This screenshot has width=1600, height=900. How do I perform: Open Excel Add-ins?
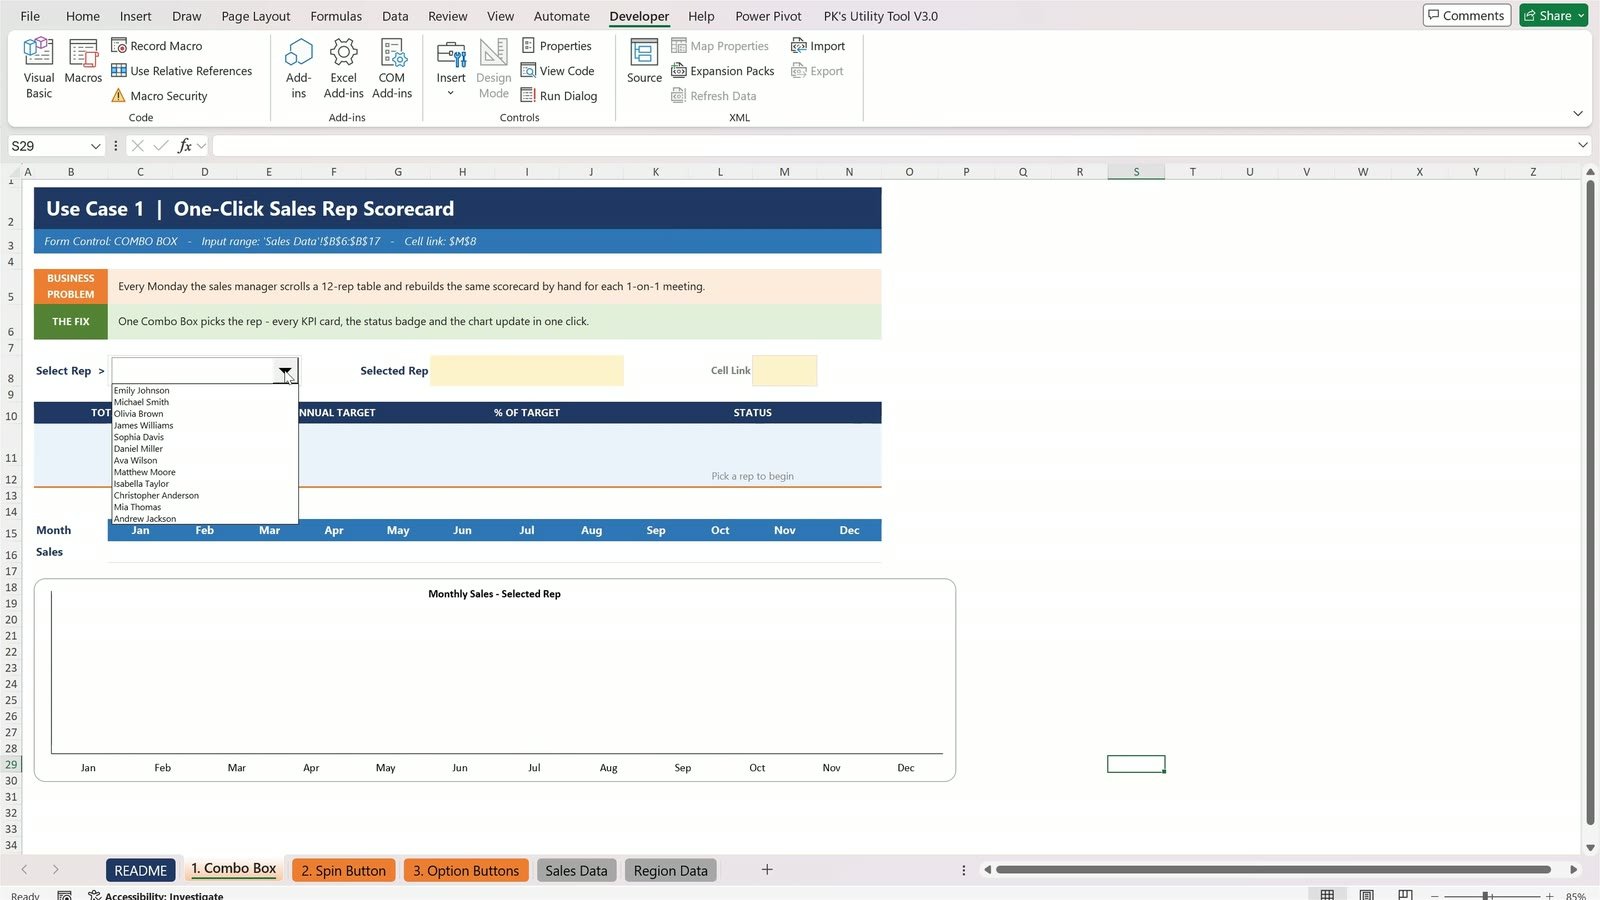(x=343, y=68)
